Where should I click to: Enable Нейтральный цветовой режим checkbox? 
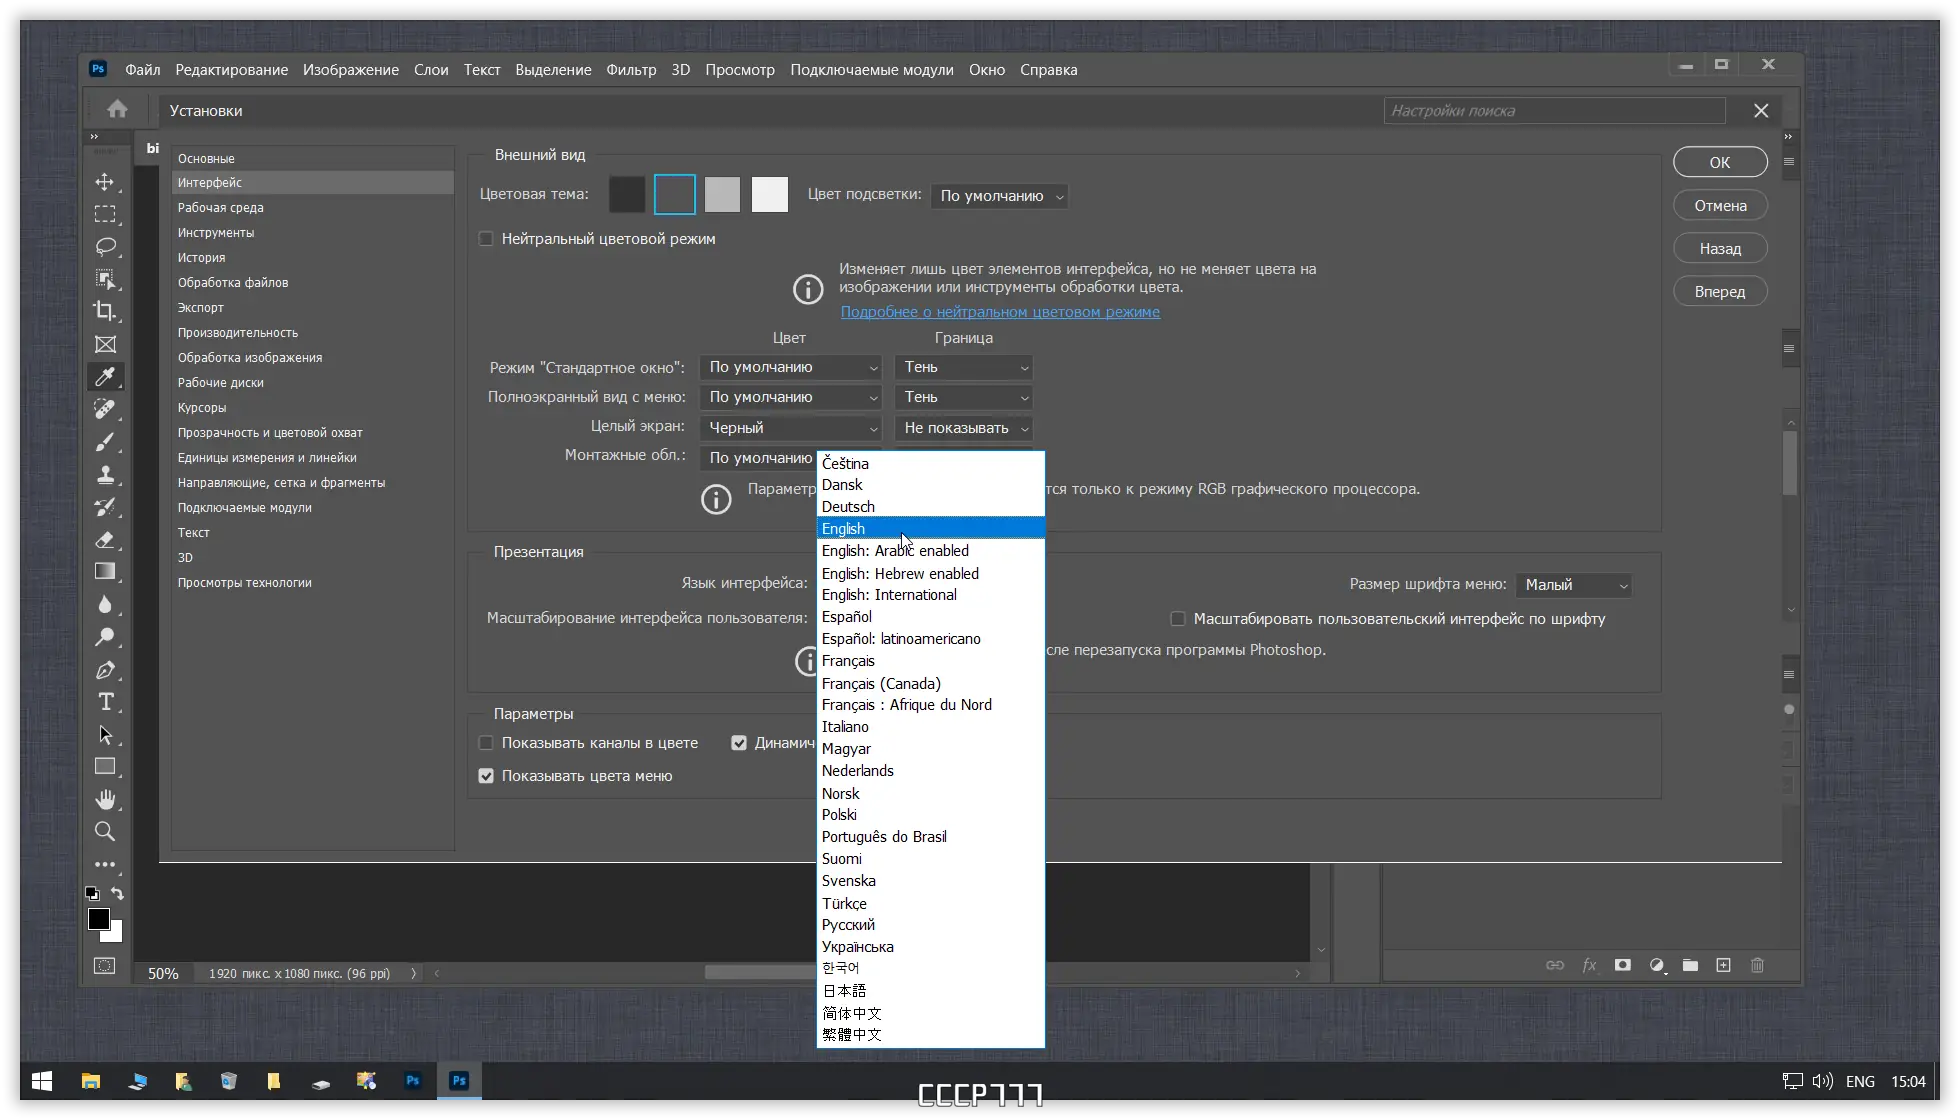(486, 239)
